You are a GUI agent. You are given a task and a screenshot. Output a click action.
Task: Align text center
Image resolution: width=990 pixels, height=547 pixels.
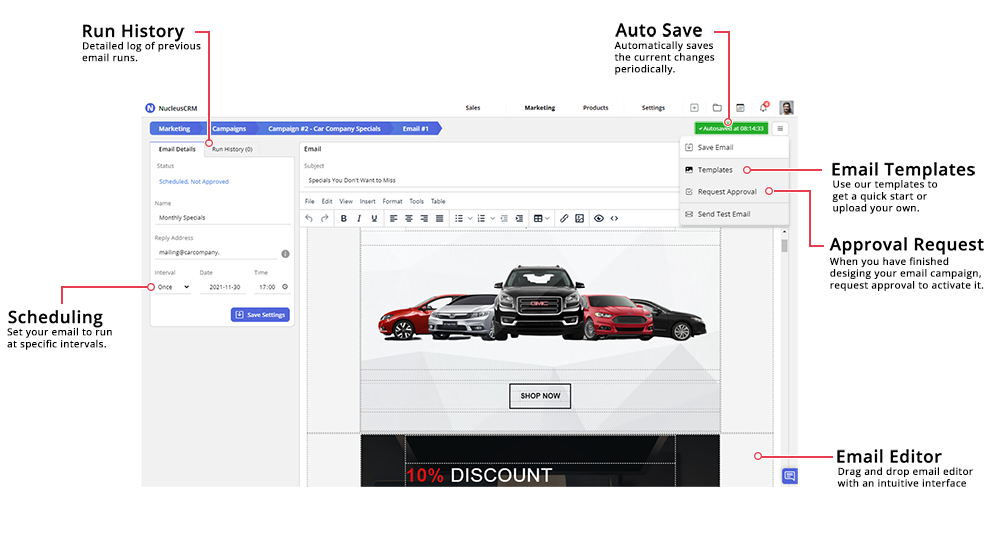(x=409, y=219)
